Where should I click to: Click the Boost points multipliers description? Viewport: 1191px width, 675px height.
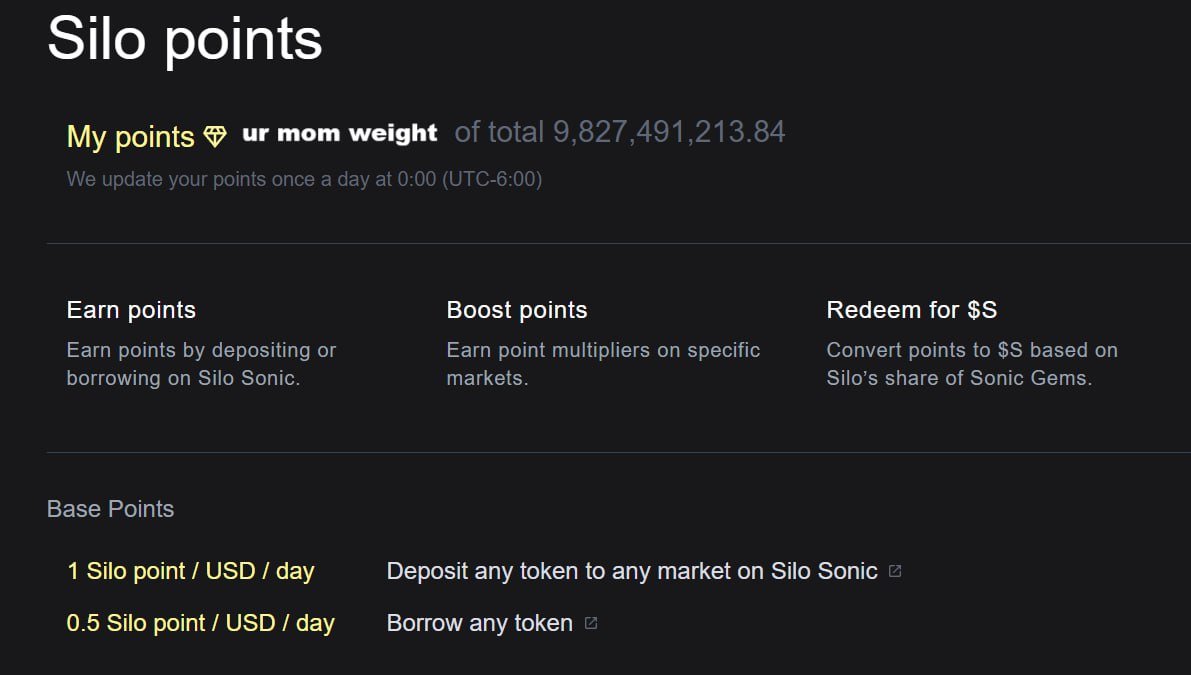(x=603, y=364)
